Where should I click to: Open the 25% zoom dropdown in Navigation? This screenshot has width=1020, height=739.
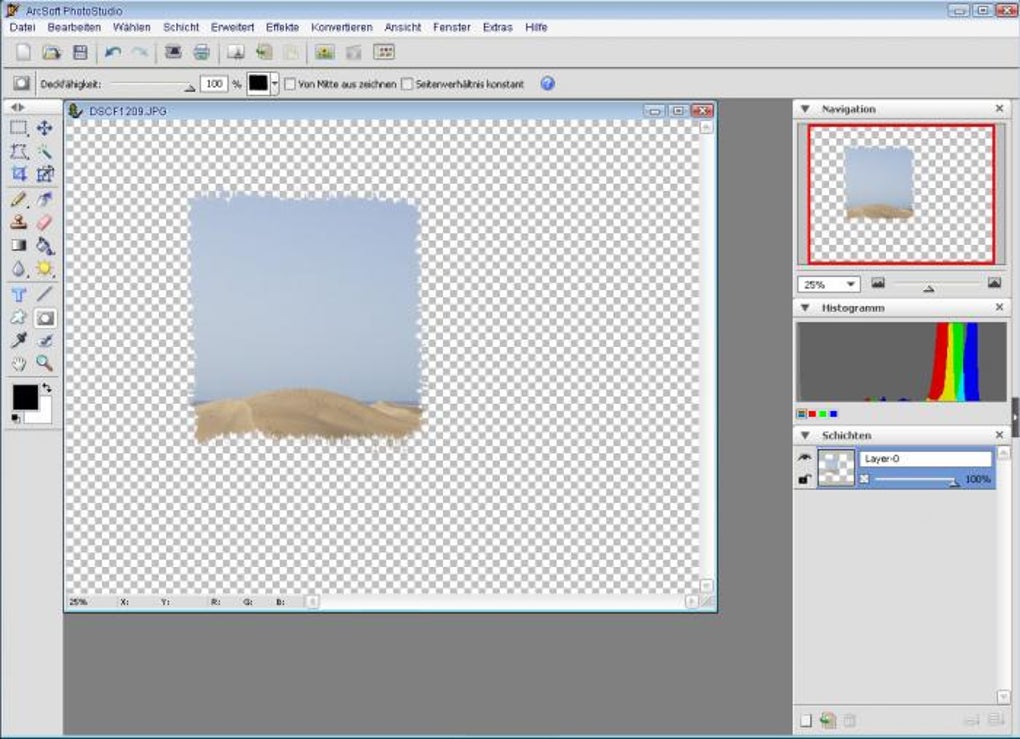(x=850, y=284)
